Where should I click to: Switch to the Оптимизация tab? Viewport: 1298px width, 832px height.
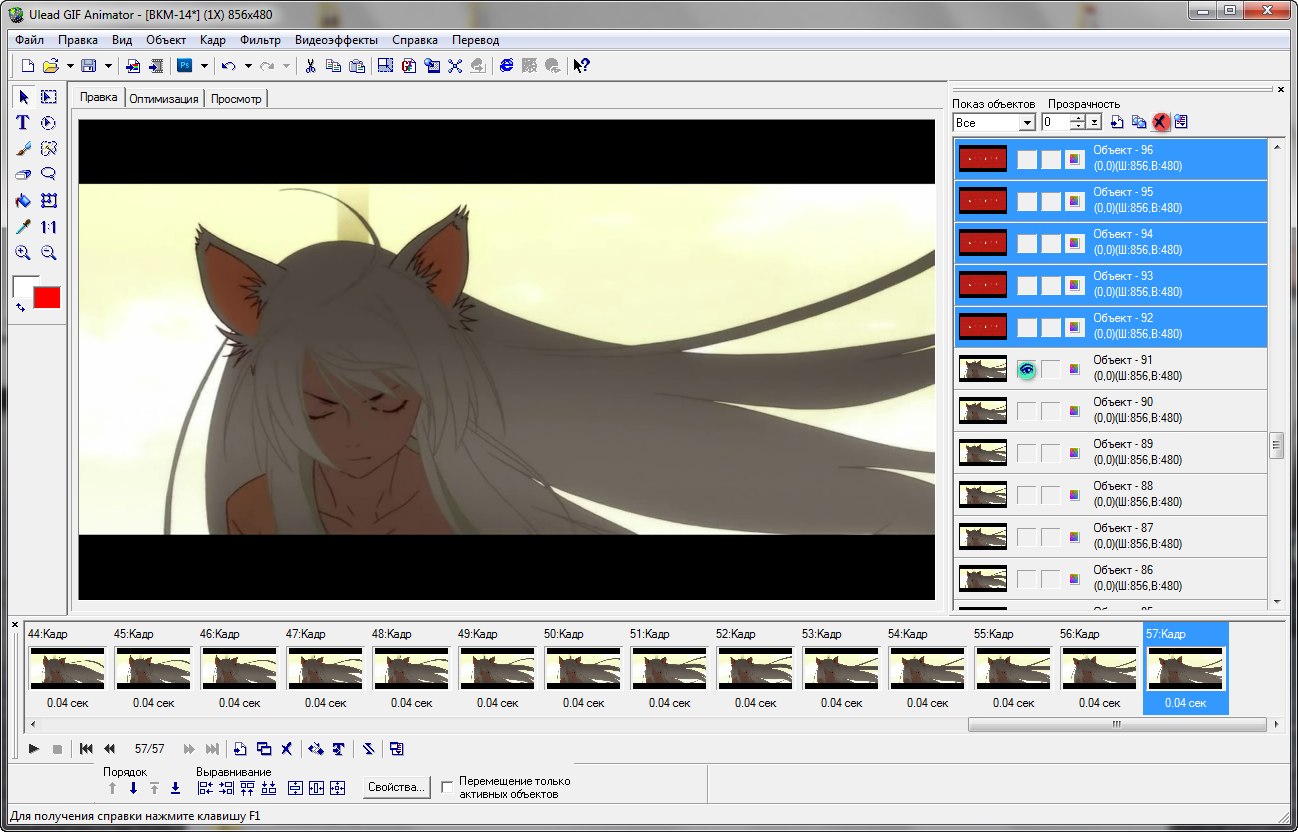click(x=164, y=99)
